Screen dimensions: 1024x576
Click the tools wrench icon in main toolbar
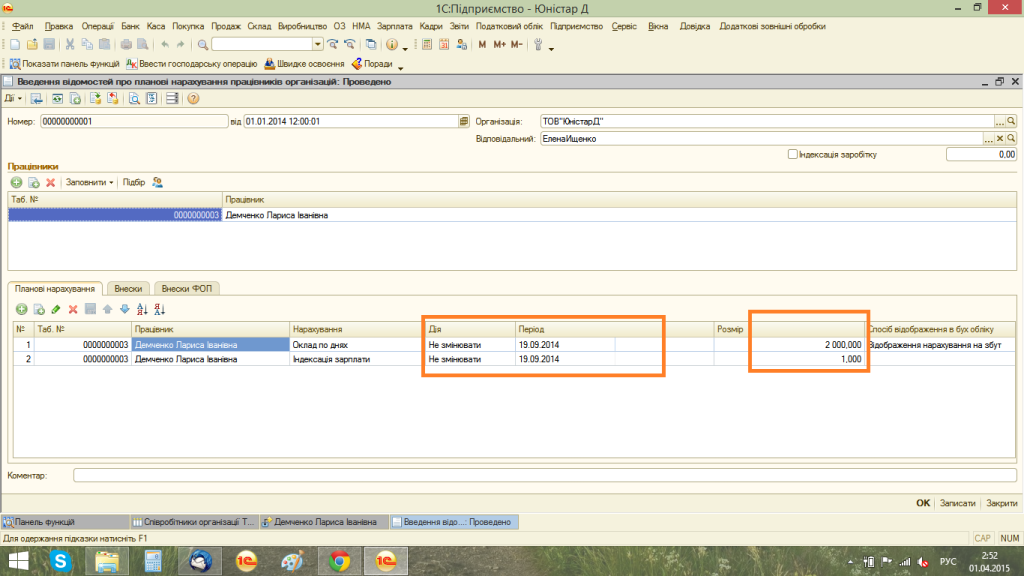[x=538, y=44]
